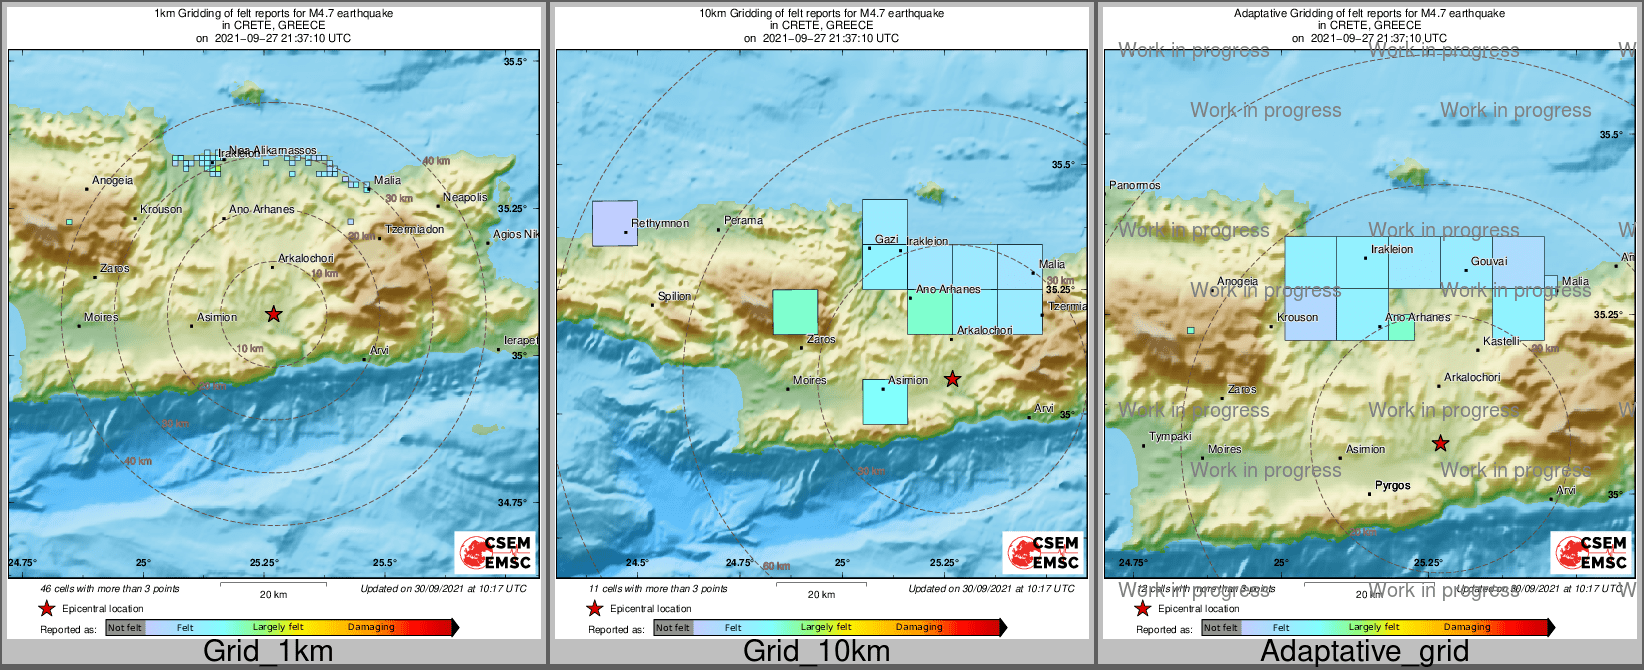The width and height of the screenshot is (1644, 670).
Task: Select the 'Not felt' legend segment in the Grid_1km panel
Action: 125,627
